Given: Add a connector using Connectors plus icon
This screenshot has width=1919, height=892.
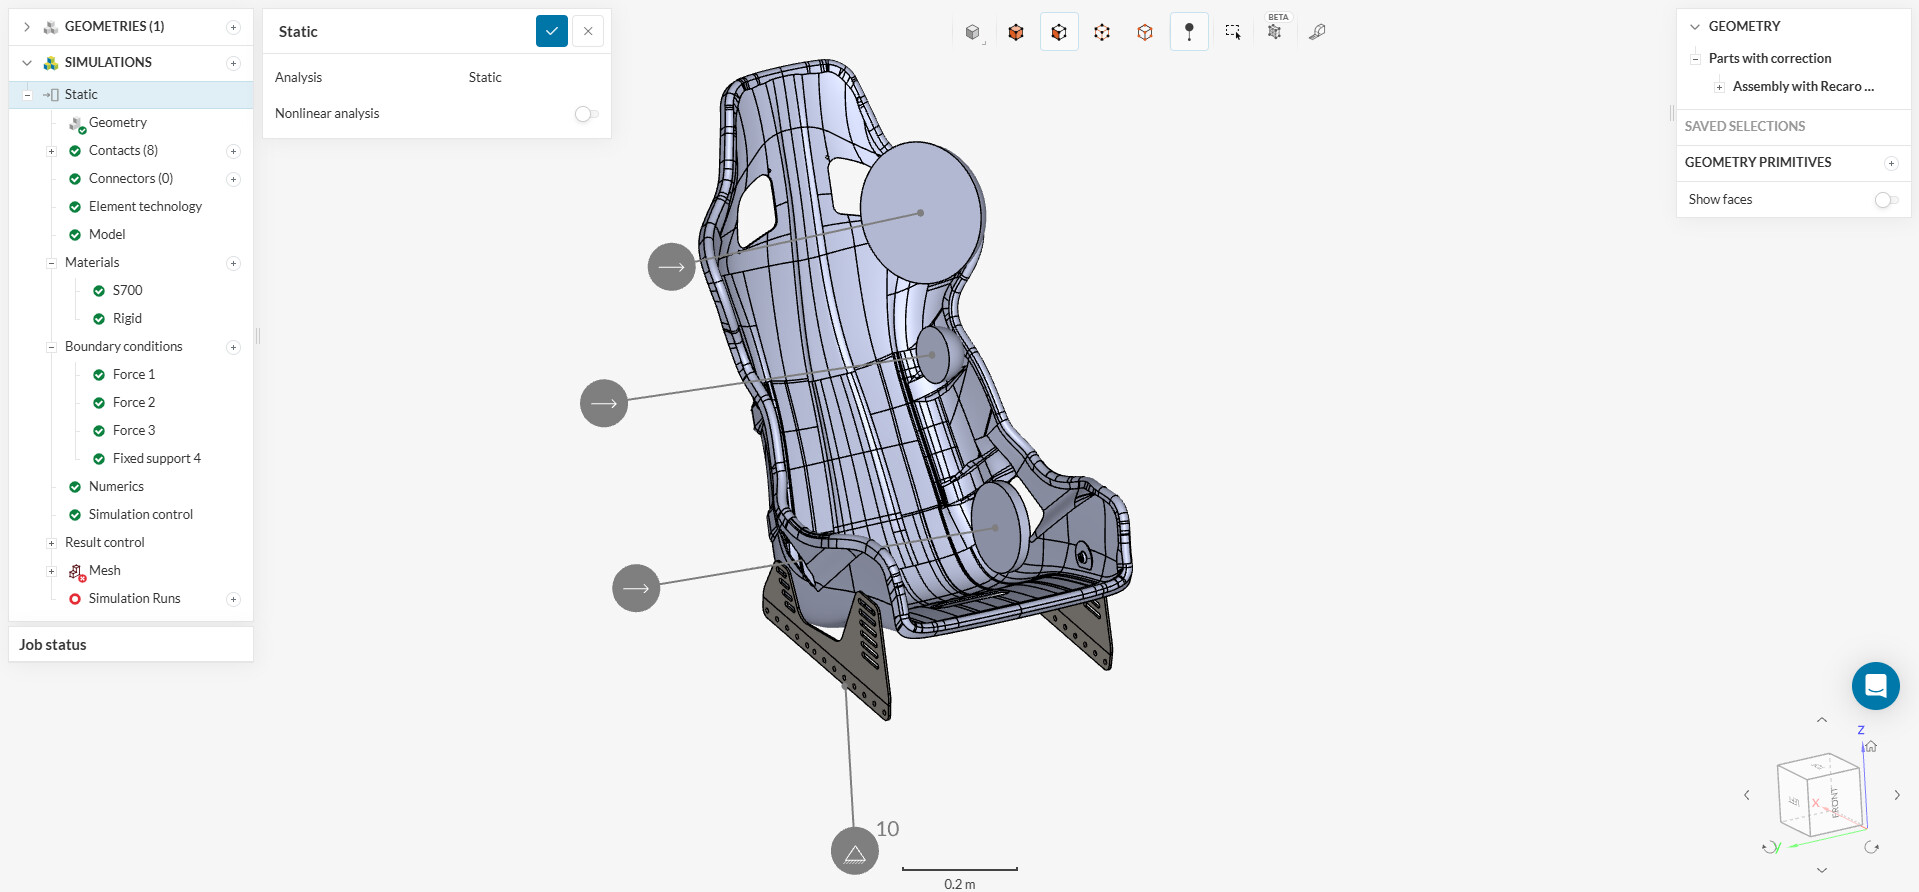Looking at the screenshot, I should point(233,179).
